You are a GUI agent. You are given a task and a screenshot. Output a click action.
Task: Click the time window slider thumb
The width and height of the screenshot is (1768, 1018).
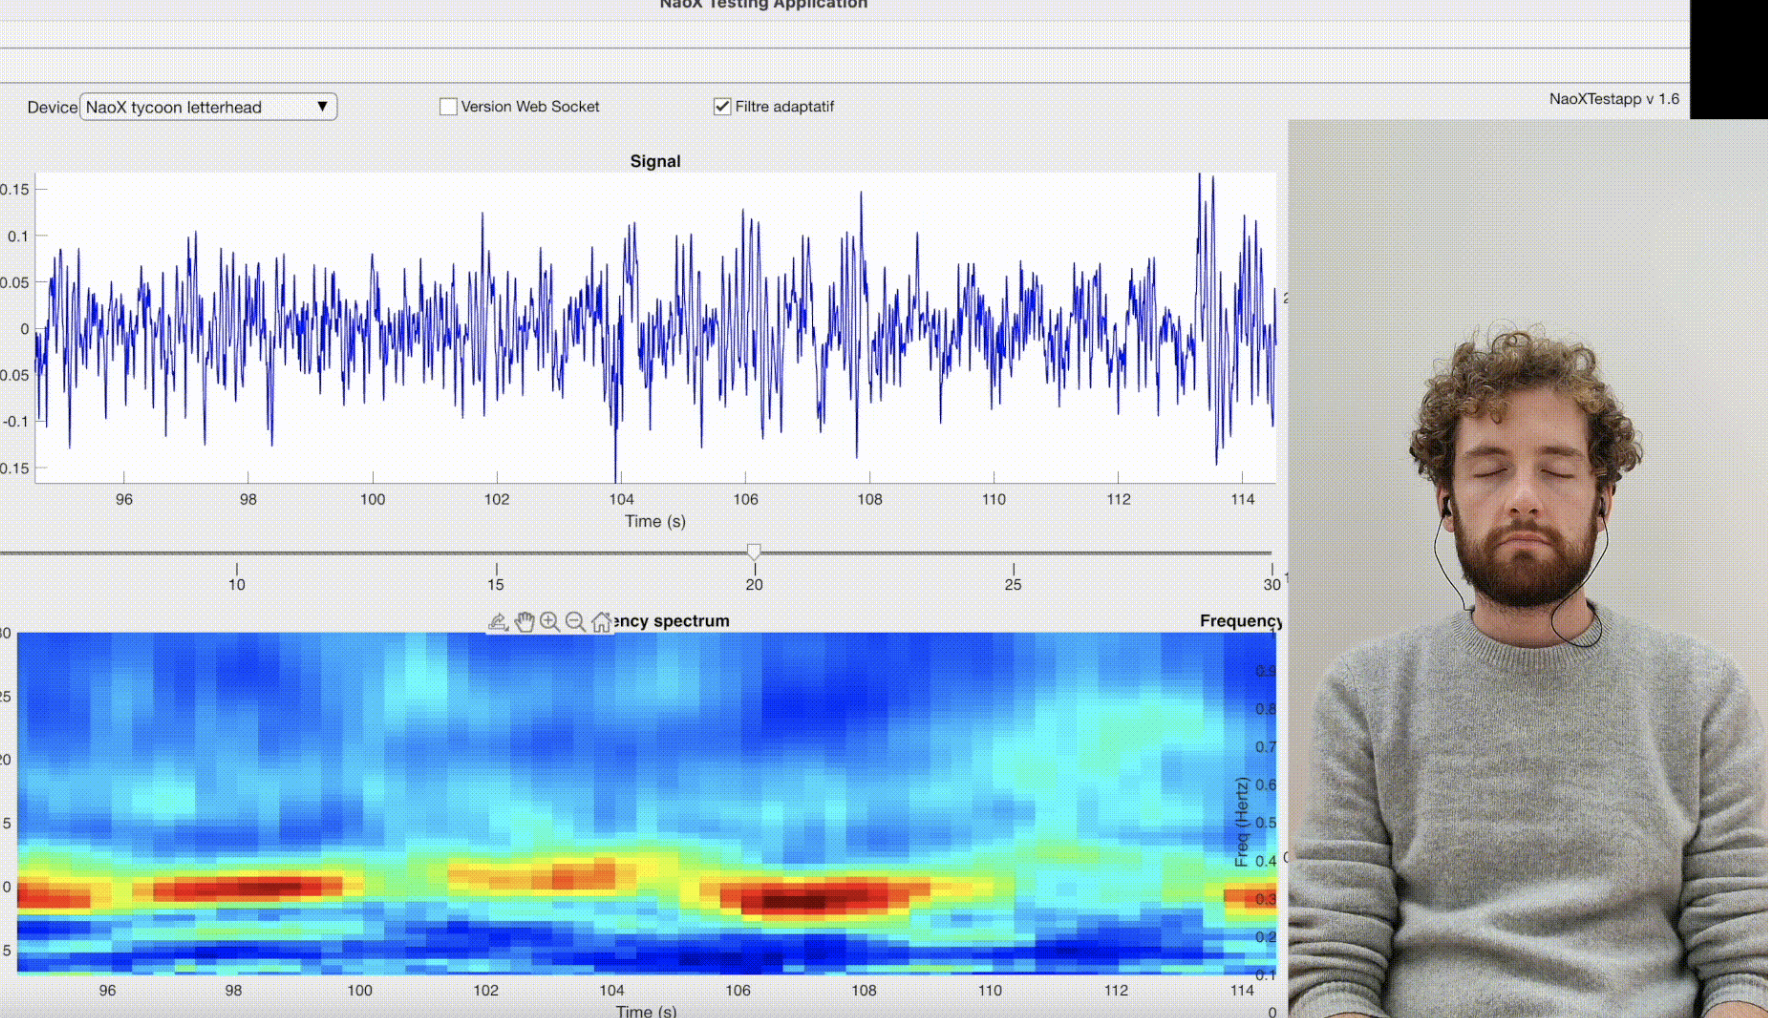(x=754, y=552)
